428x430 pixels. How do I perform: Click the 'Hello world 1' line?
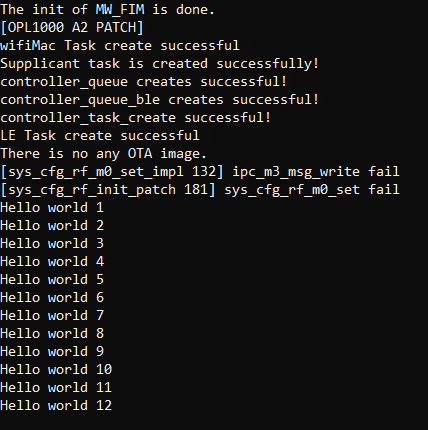click(x=52, y=207)
